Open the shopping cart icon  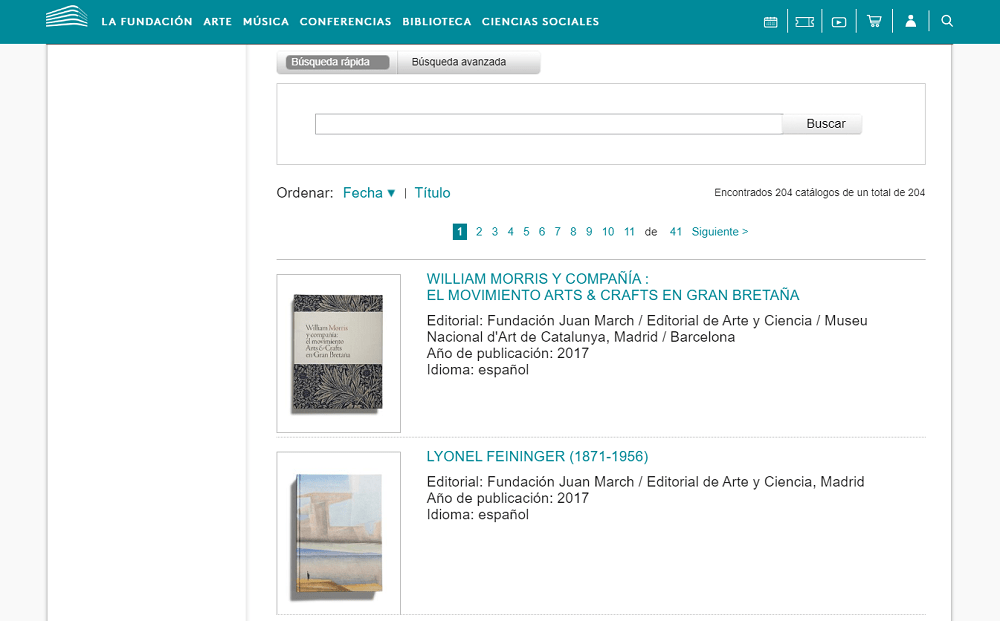coord(874,21)
